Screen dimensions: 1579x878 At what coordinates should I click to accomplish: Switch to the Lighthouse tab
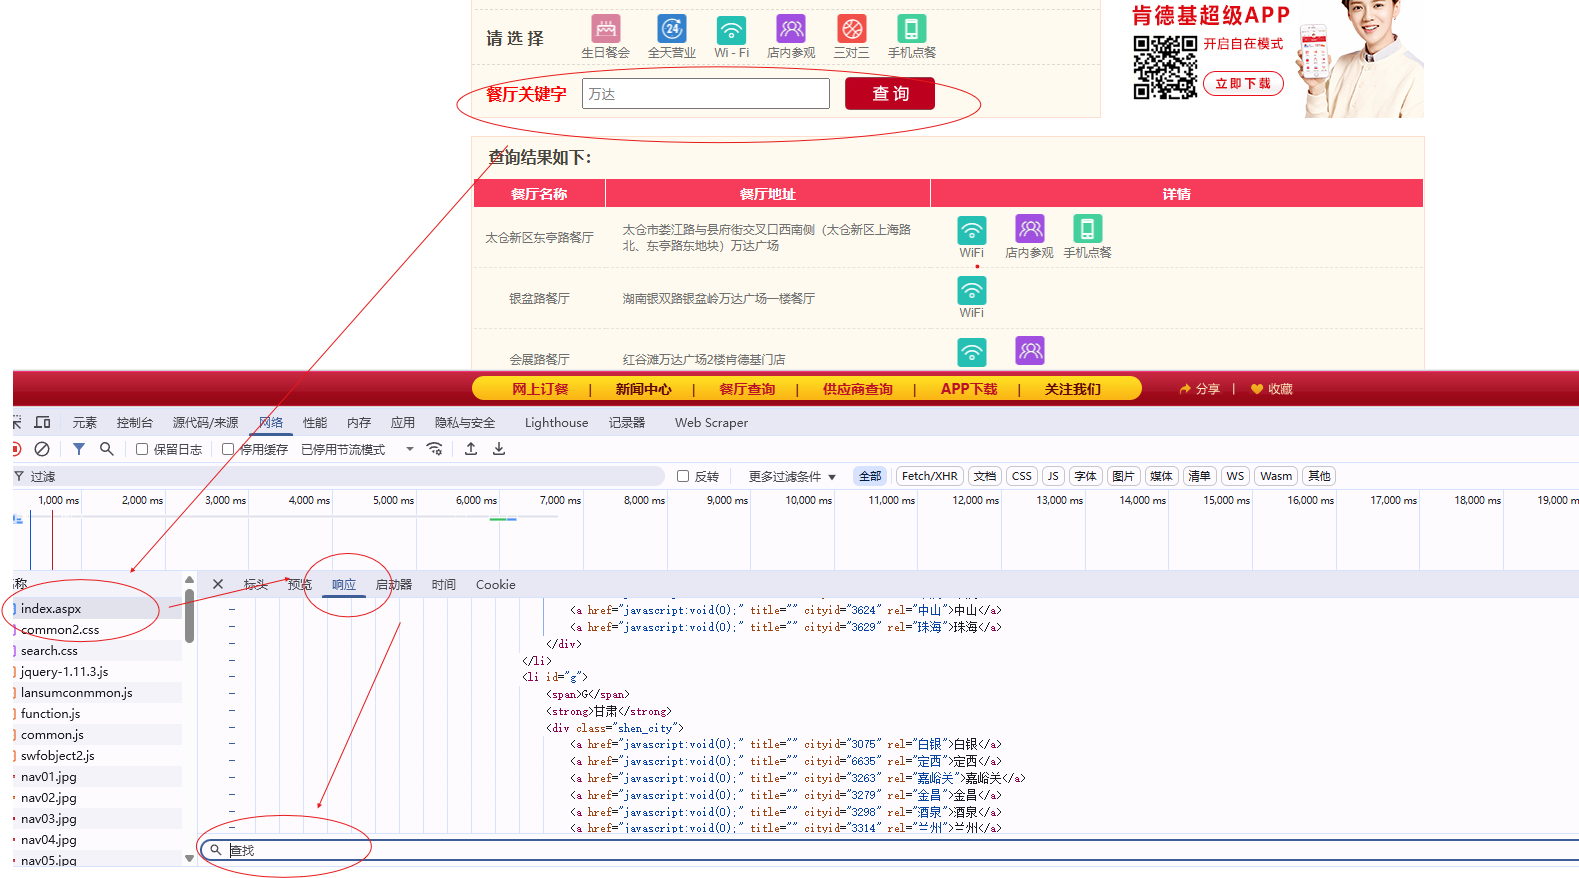556,422
